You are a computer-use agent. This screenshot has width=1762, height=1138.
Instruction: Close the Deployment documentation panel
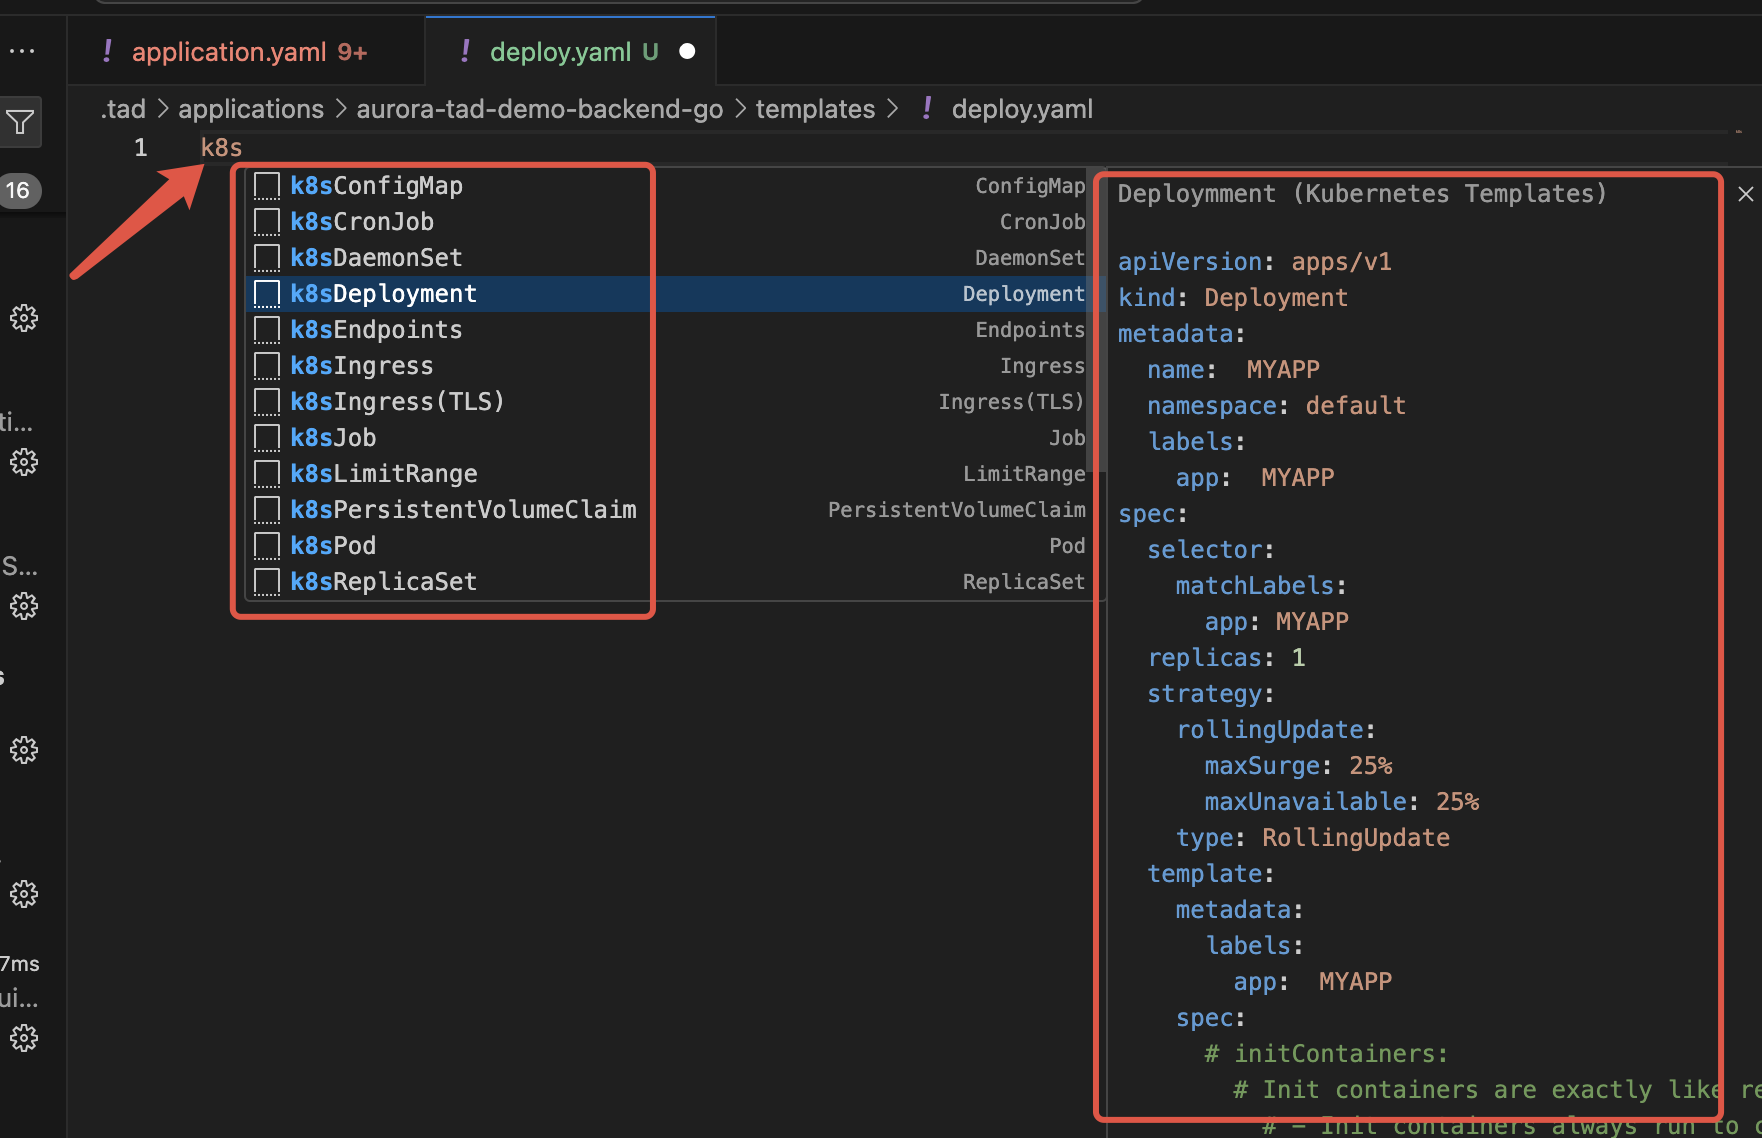coord(1746,194)
